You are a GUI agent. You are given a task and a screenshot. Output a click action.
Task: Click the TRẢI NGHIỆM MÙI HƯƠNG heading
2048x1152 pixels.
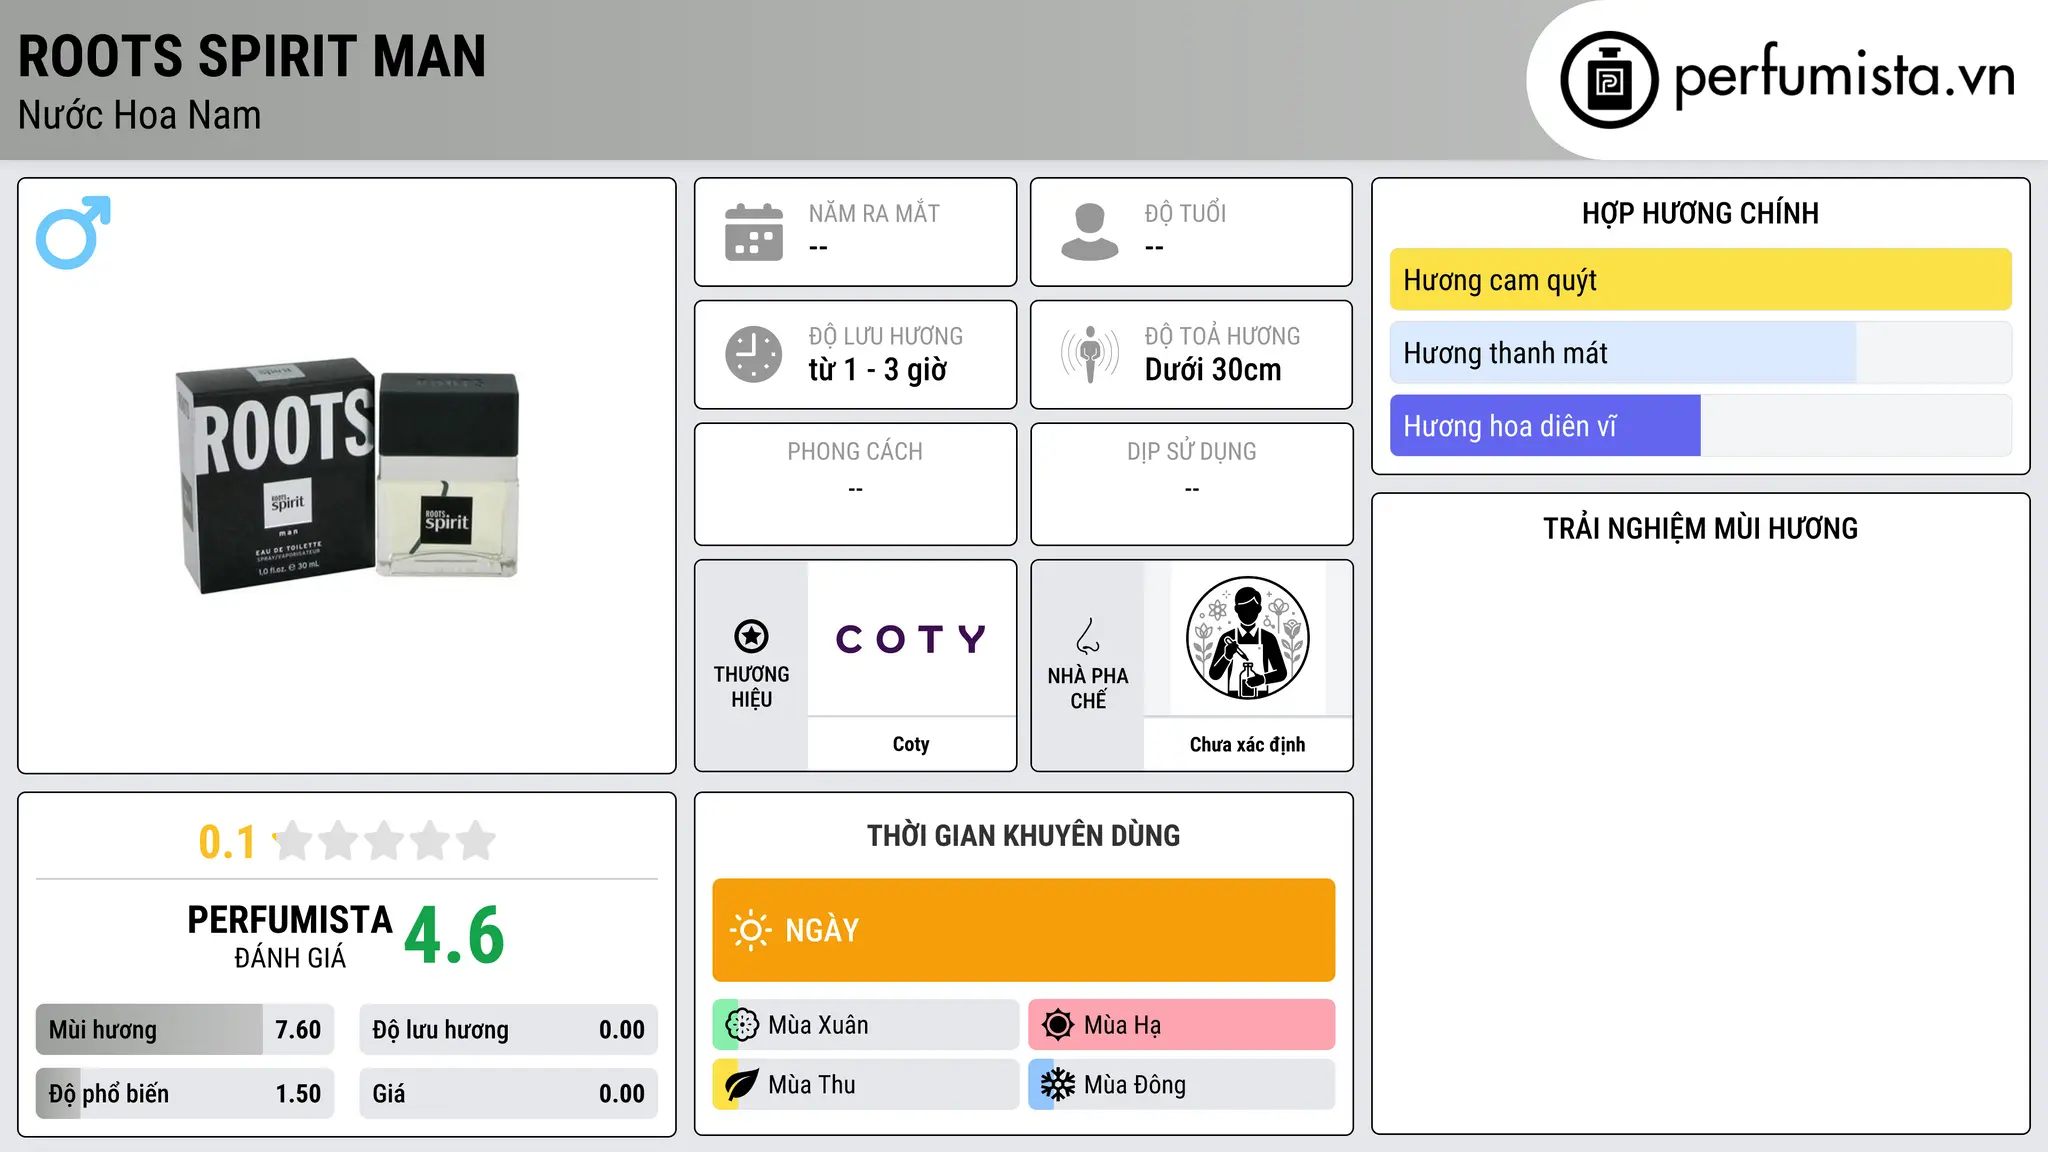coord(1700,528)
